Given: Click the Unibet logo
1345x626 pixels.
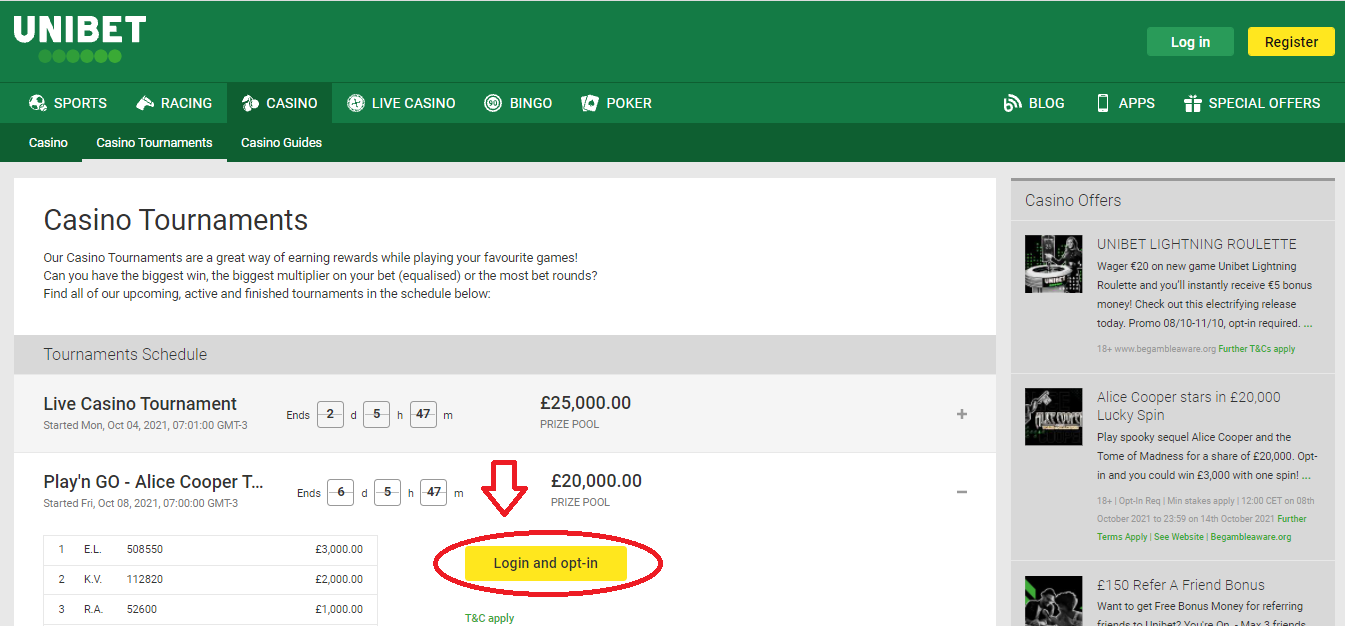Looking at the screenshot, I should pos(80,39).
